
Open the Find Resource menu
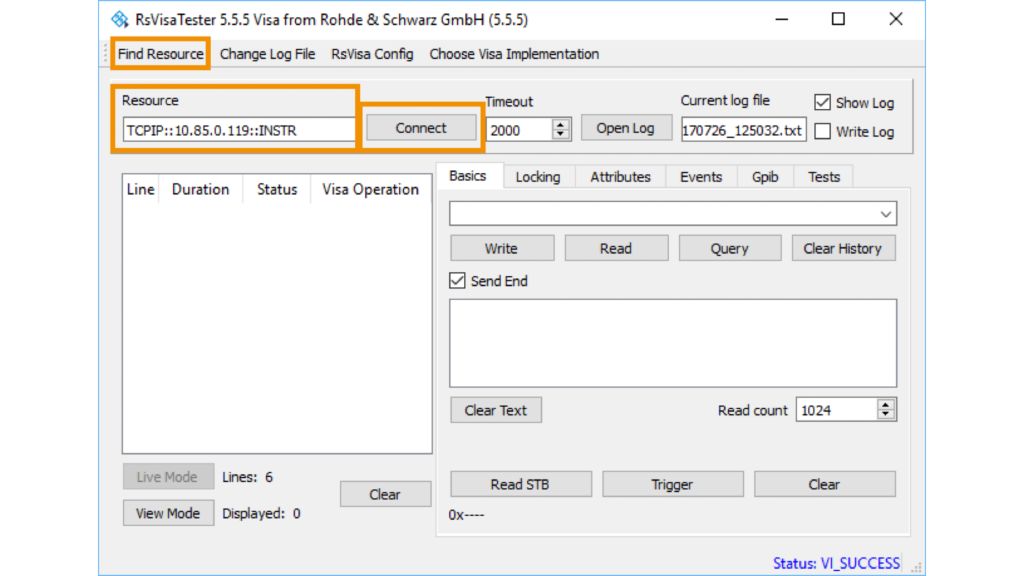(x=160, y=54)
